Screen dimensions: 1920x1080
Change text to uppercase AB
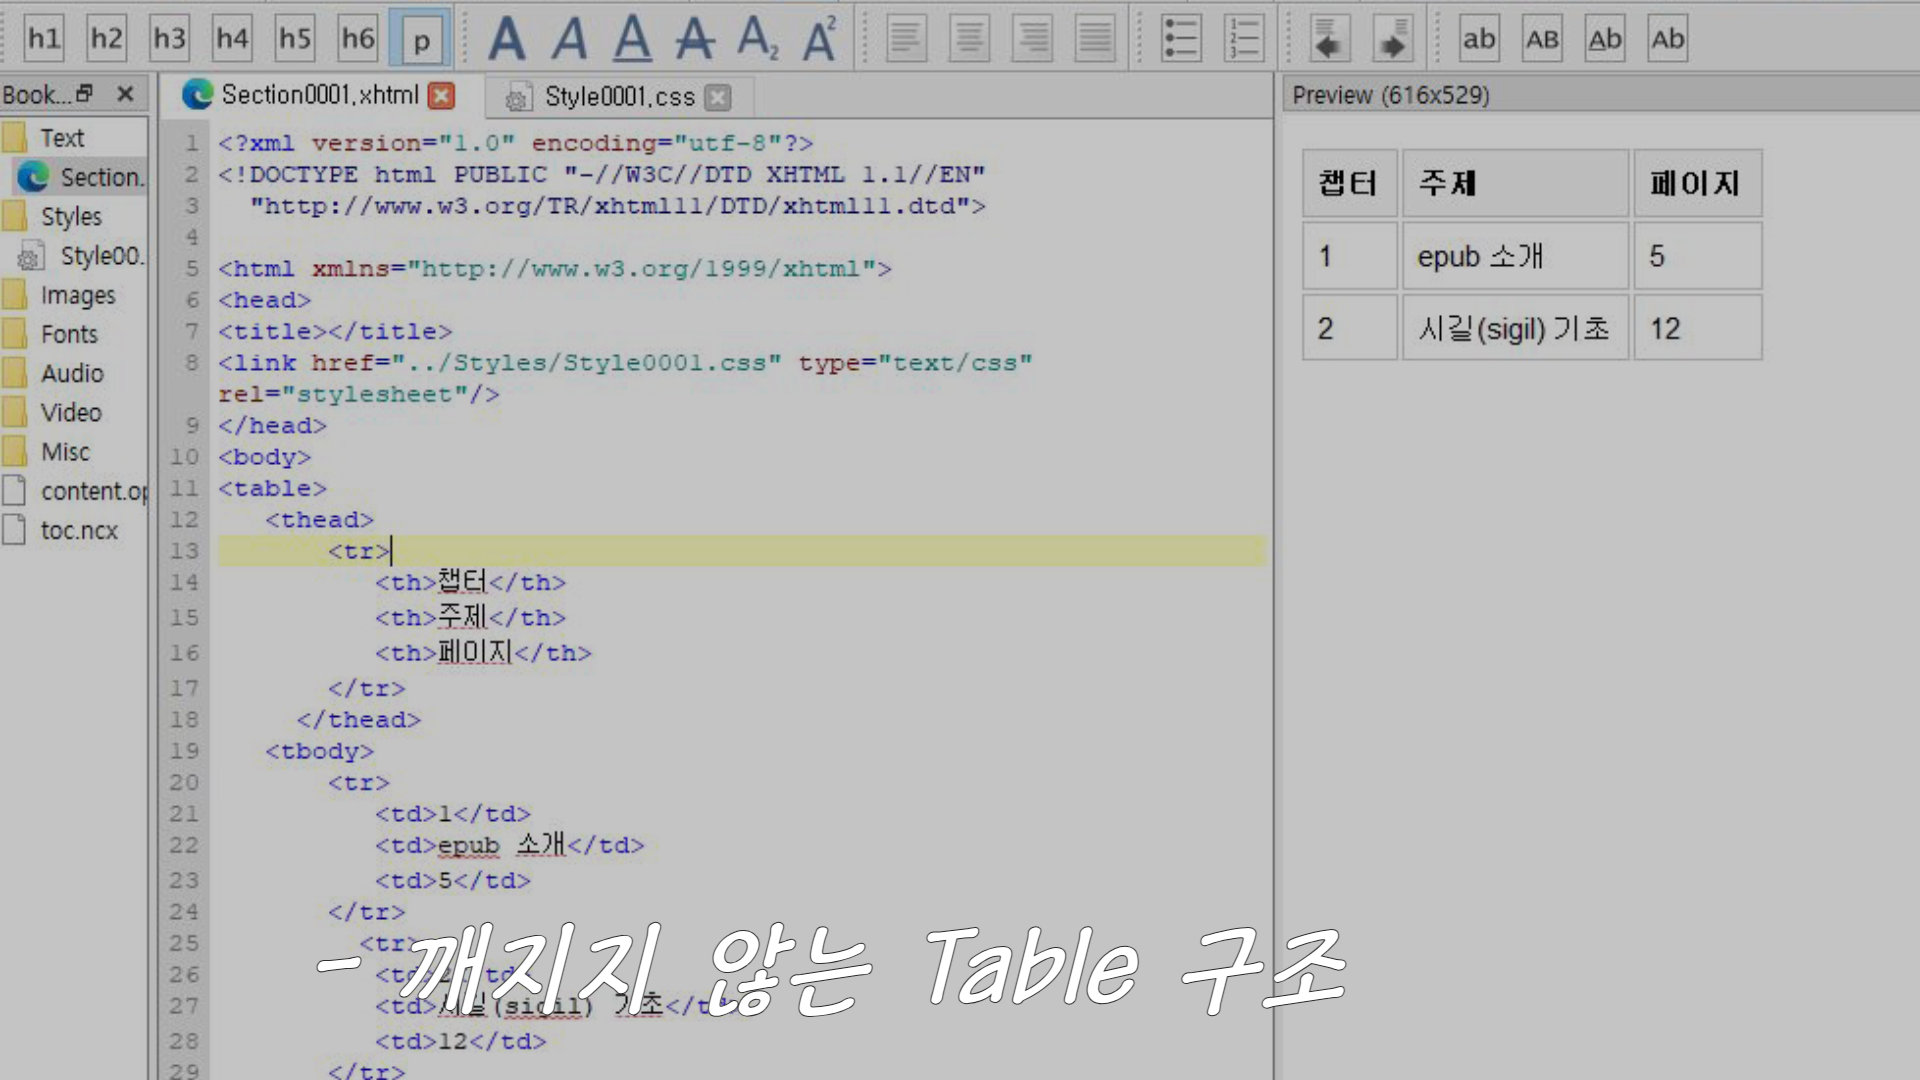[x=1542, y=39]
